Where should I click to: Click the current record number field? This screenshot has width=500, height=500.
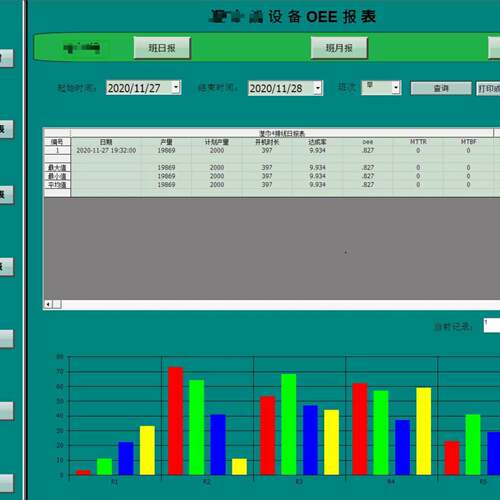point(492,325)
